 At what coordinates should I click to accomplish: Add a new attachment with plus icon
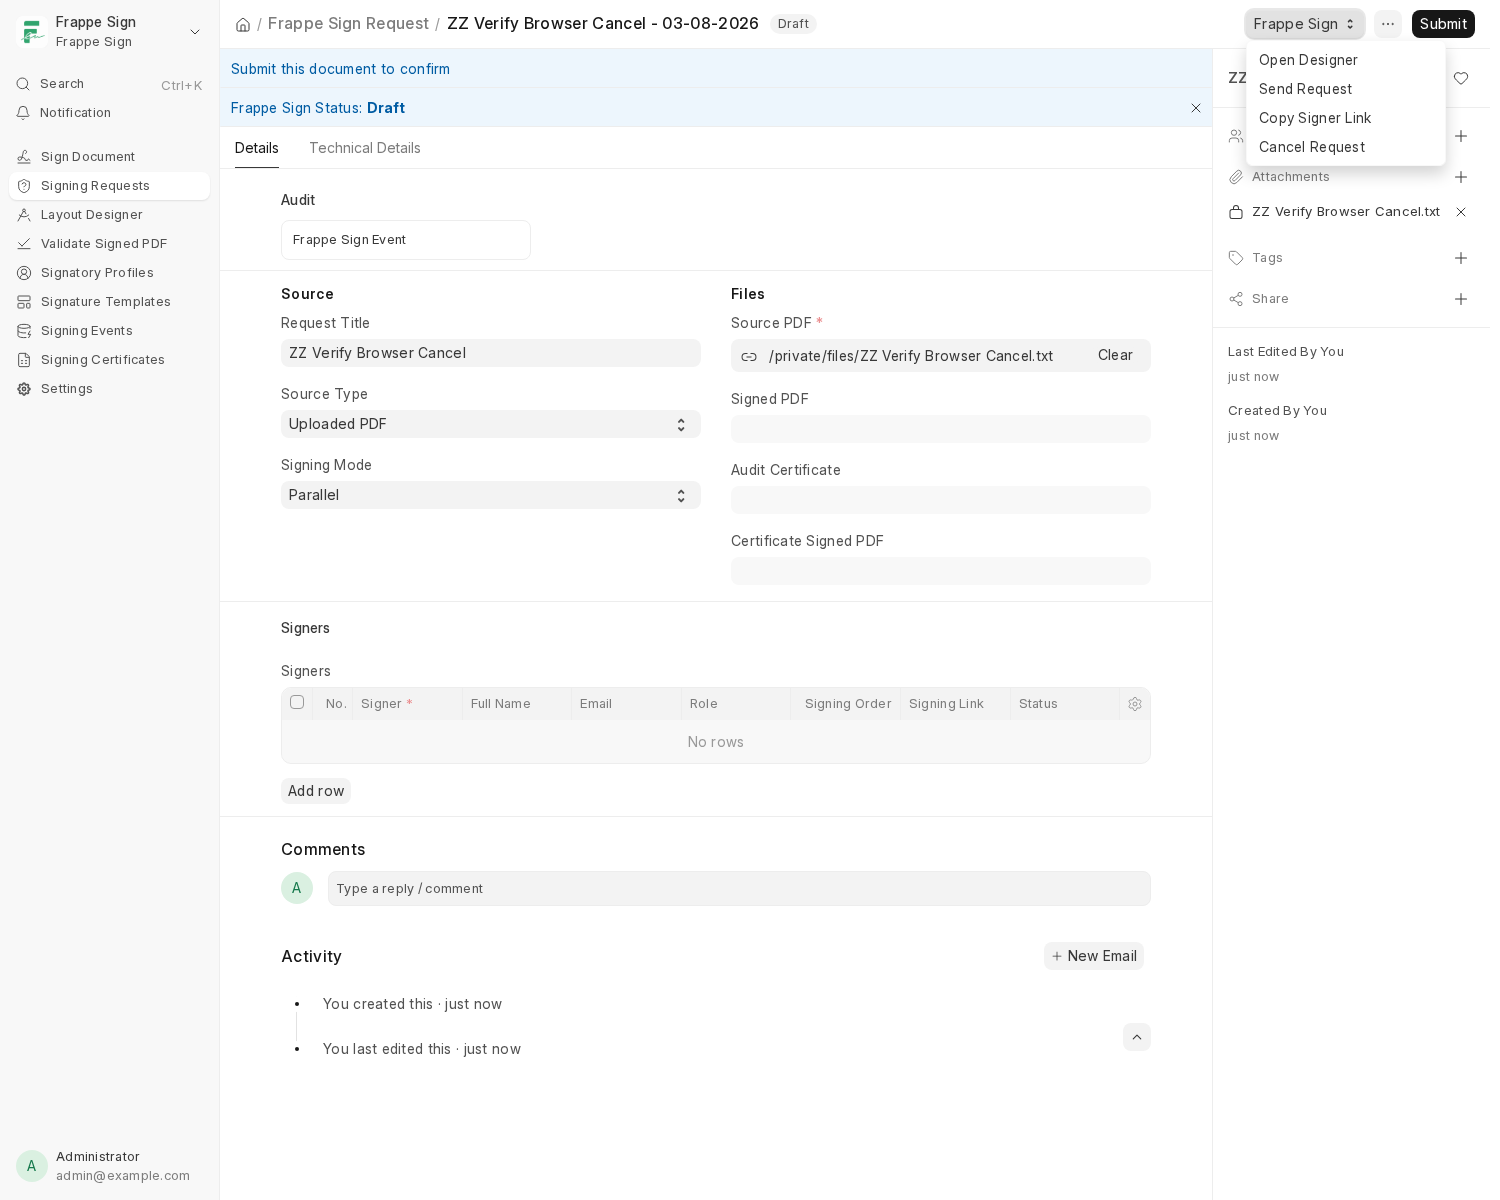click(x=1461, y=177)
